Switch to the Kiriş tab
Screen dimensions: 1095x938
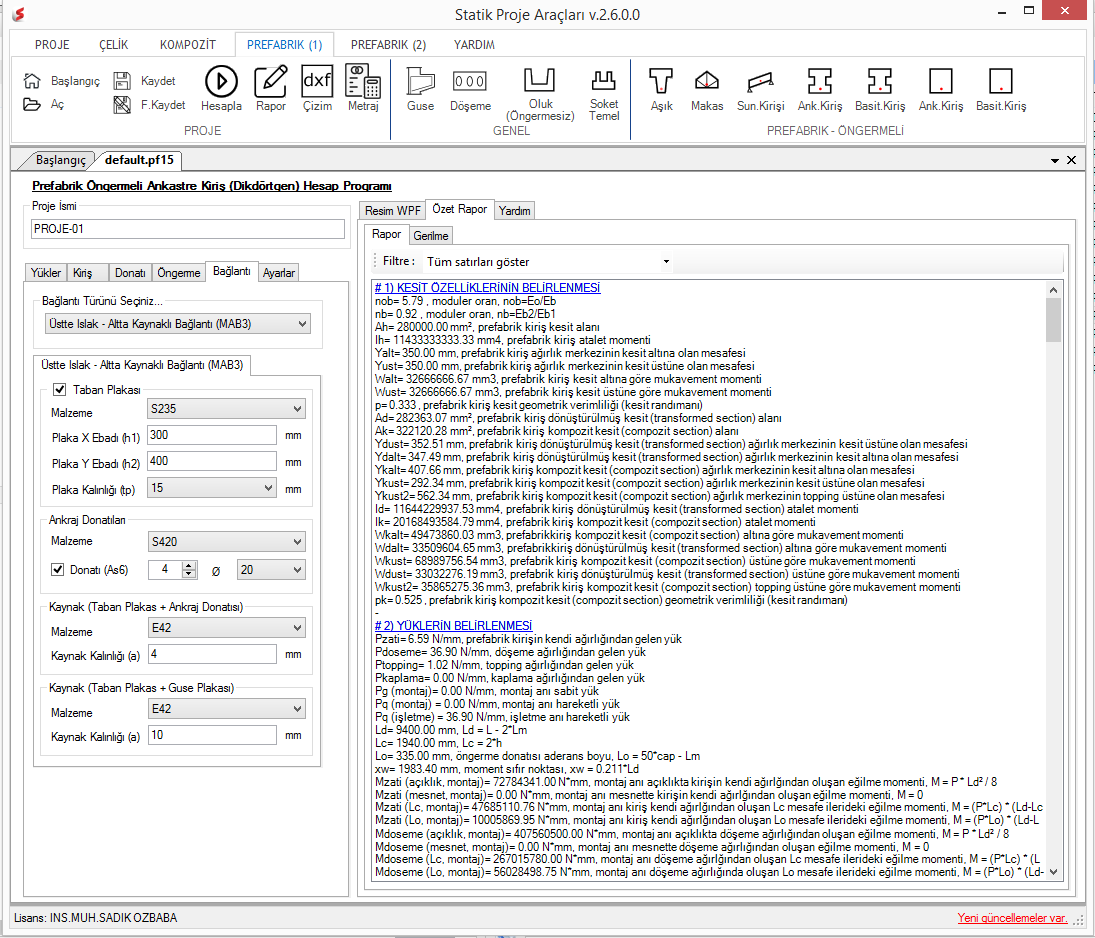tap(88, 272)
